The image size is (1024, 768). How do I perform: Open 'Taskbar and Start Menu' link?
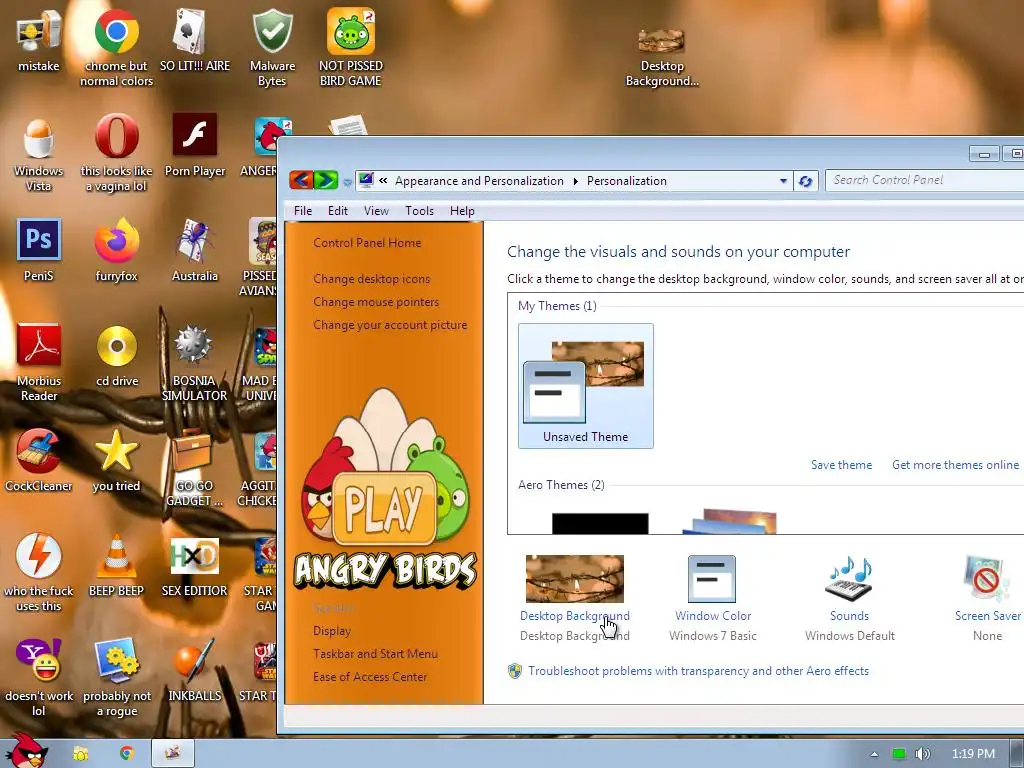pyautogui.click(x=375, y=654)
